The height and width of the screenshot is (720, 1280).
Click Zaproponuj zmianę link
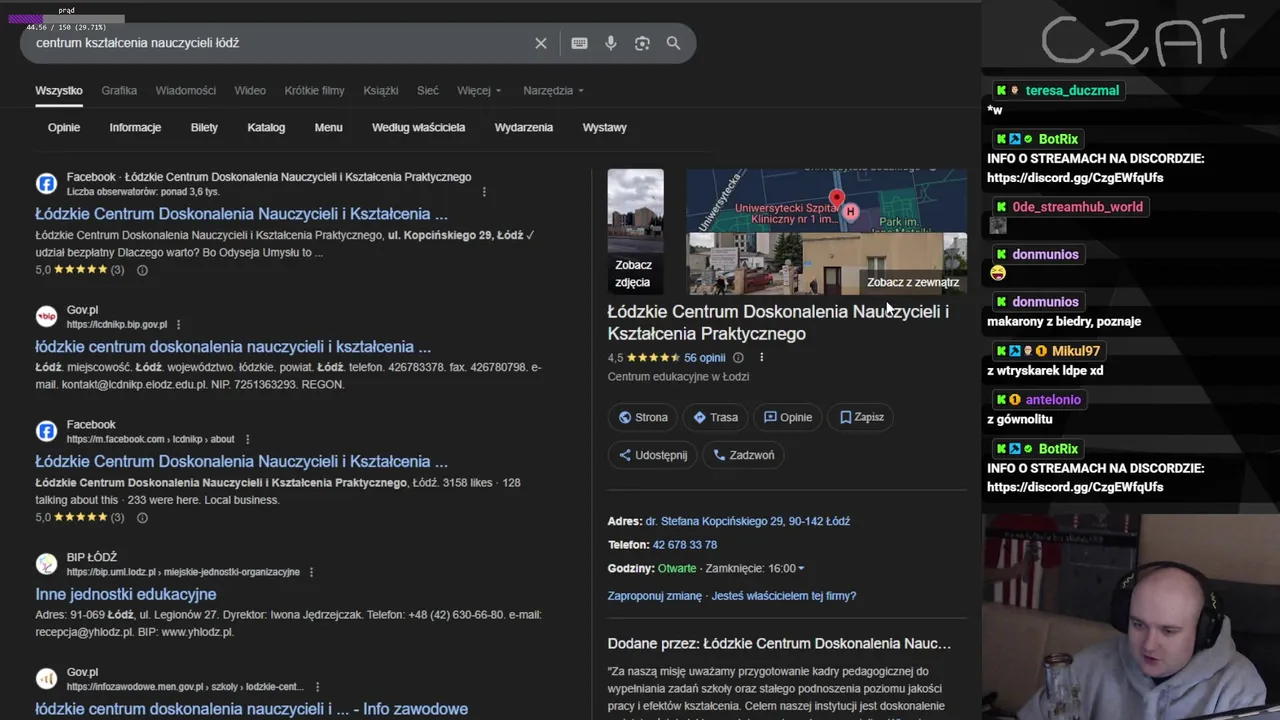tap(655, 596)
